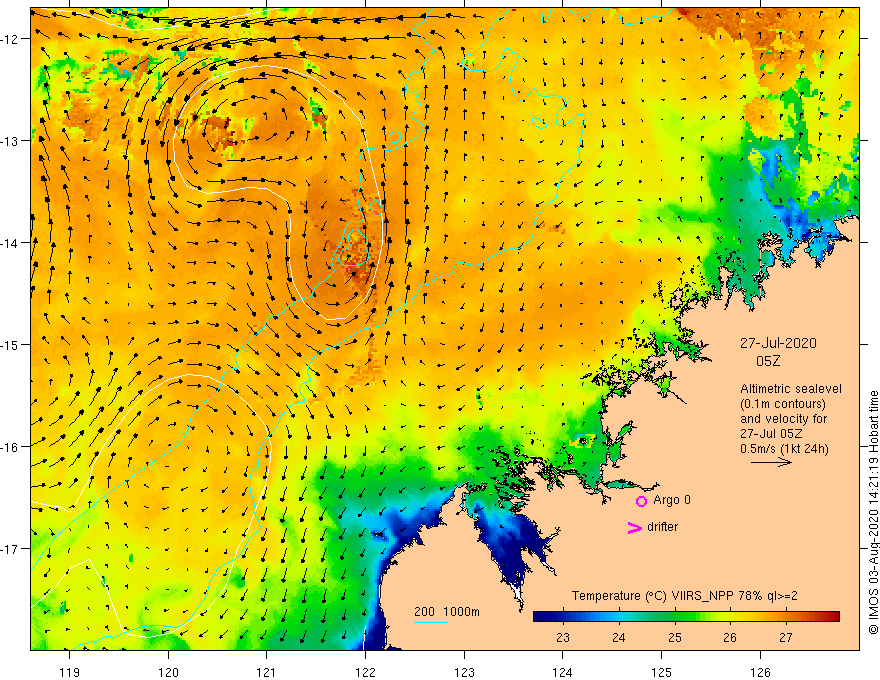
Task: Click the longitude axis label '122'
Action: pos(365,672)
